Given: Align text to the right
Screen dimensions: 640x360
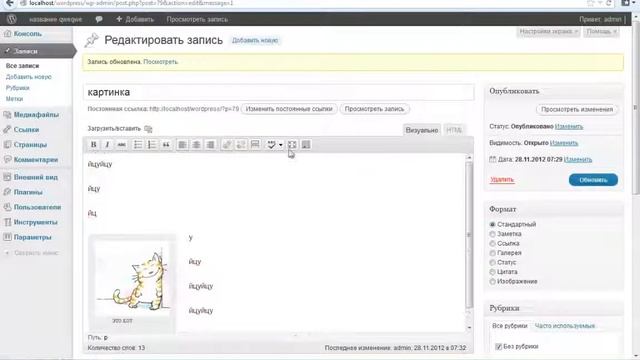Looking at the screenshot, I should pyautogui.click(x=210, y=144).
